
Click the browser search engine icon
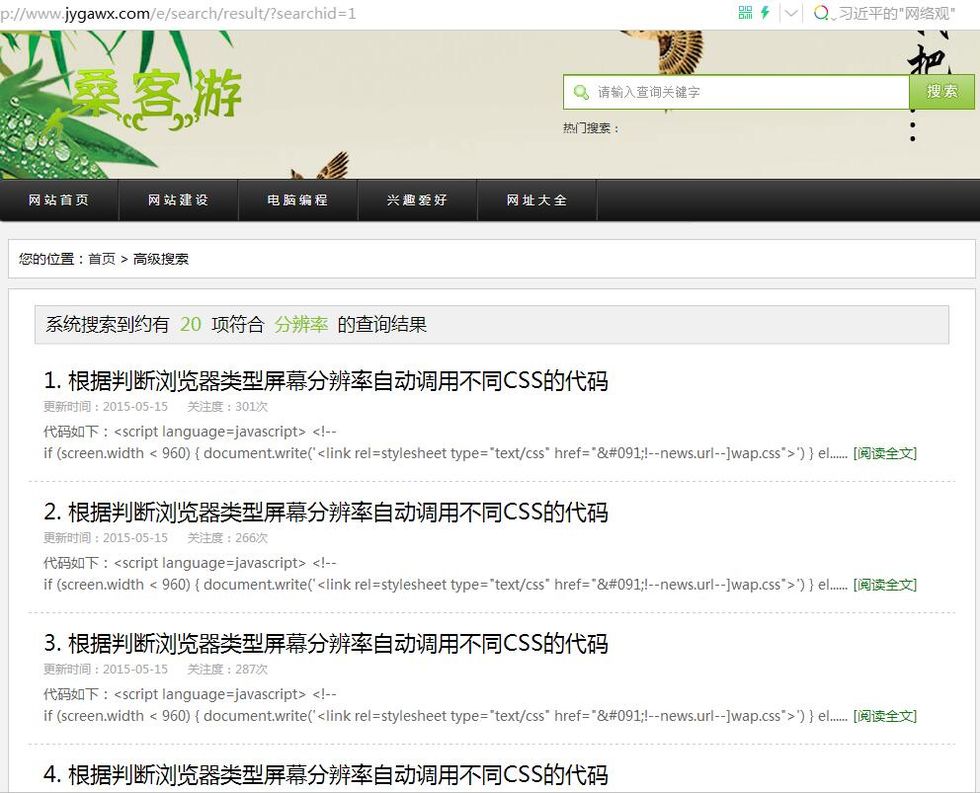(821, 12)
